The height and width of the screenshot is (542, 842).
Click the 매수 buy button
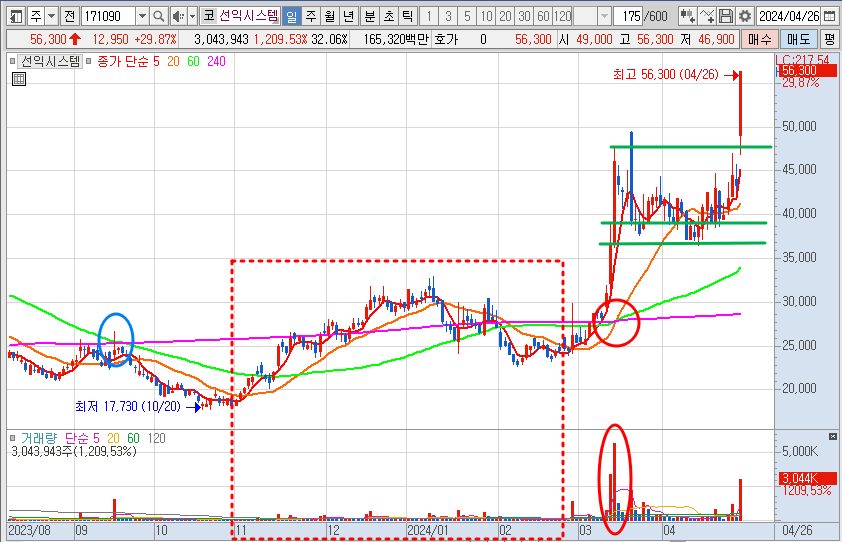click(x=759, y=39)
